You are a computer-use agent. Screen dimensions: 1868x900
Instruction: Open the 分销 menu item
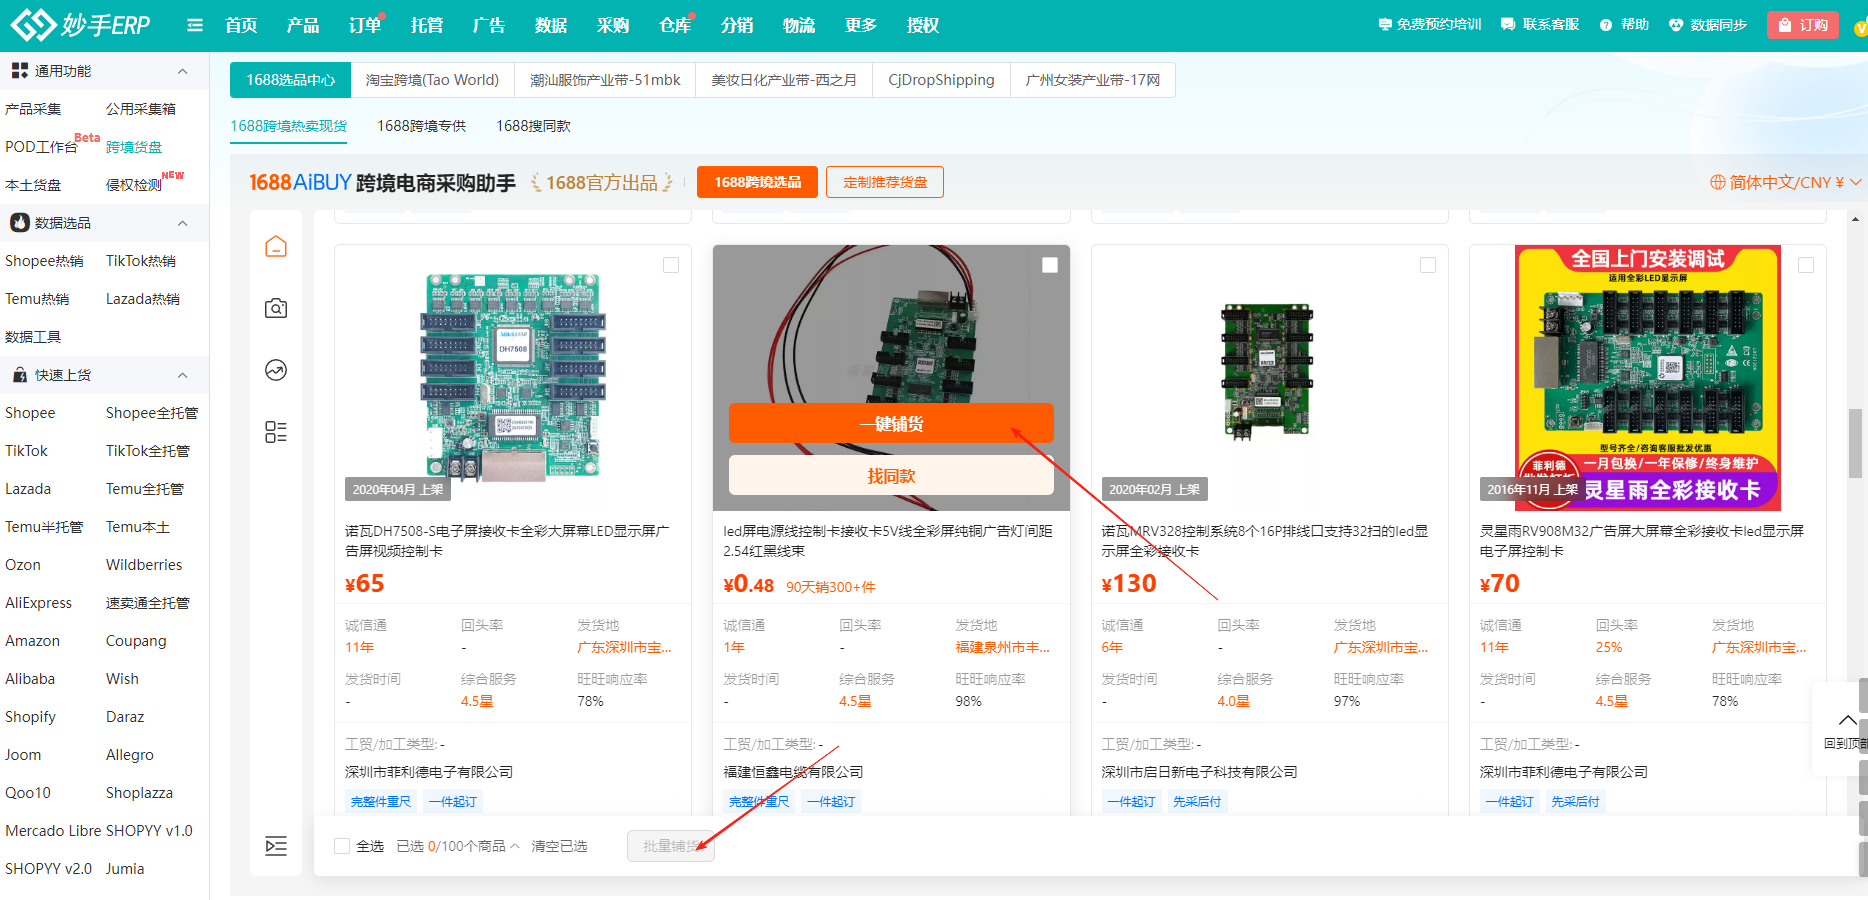(737, 25)
